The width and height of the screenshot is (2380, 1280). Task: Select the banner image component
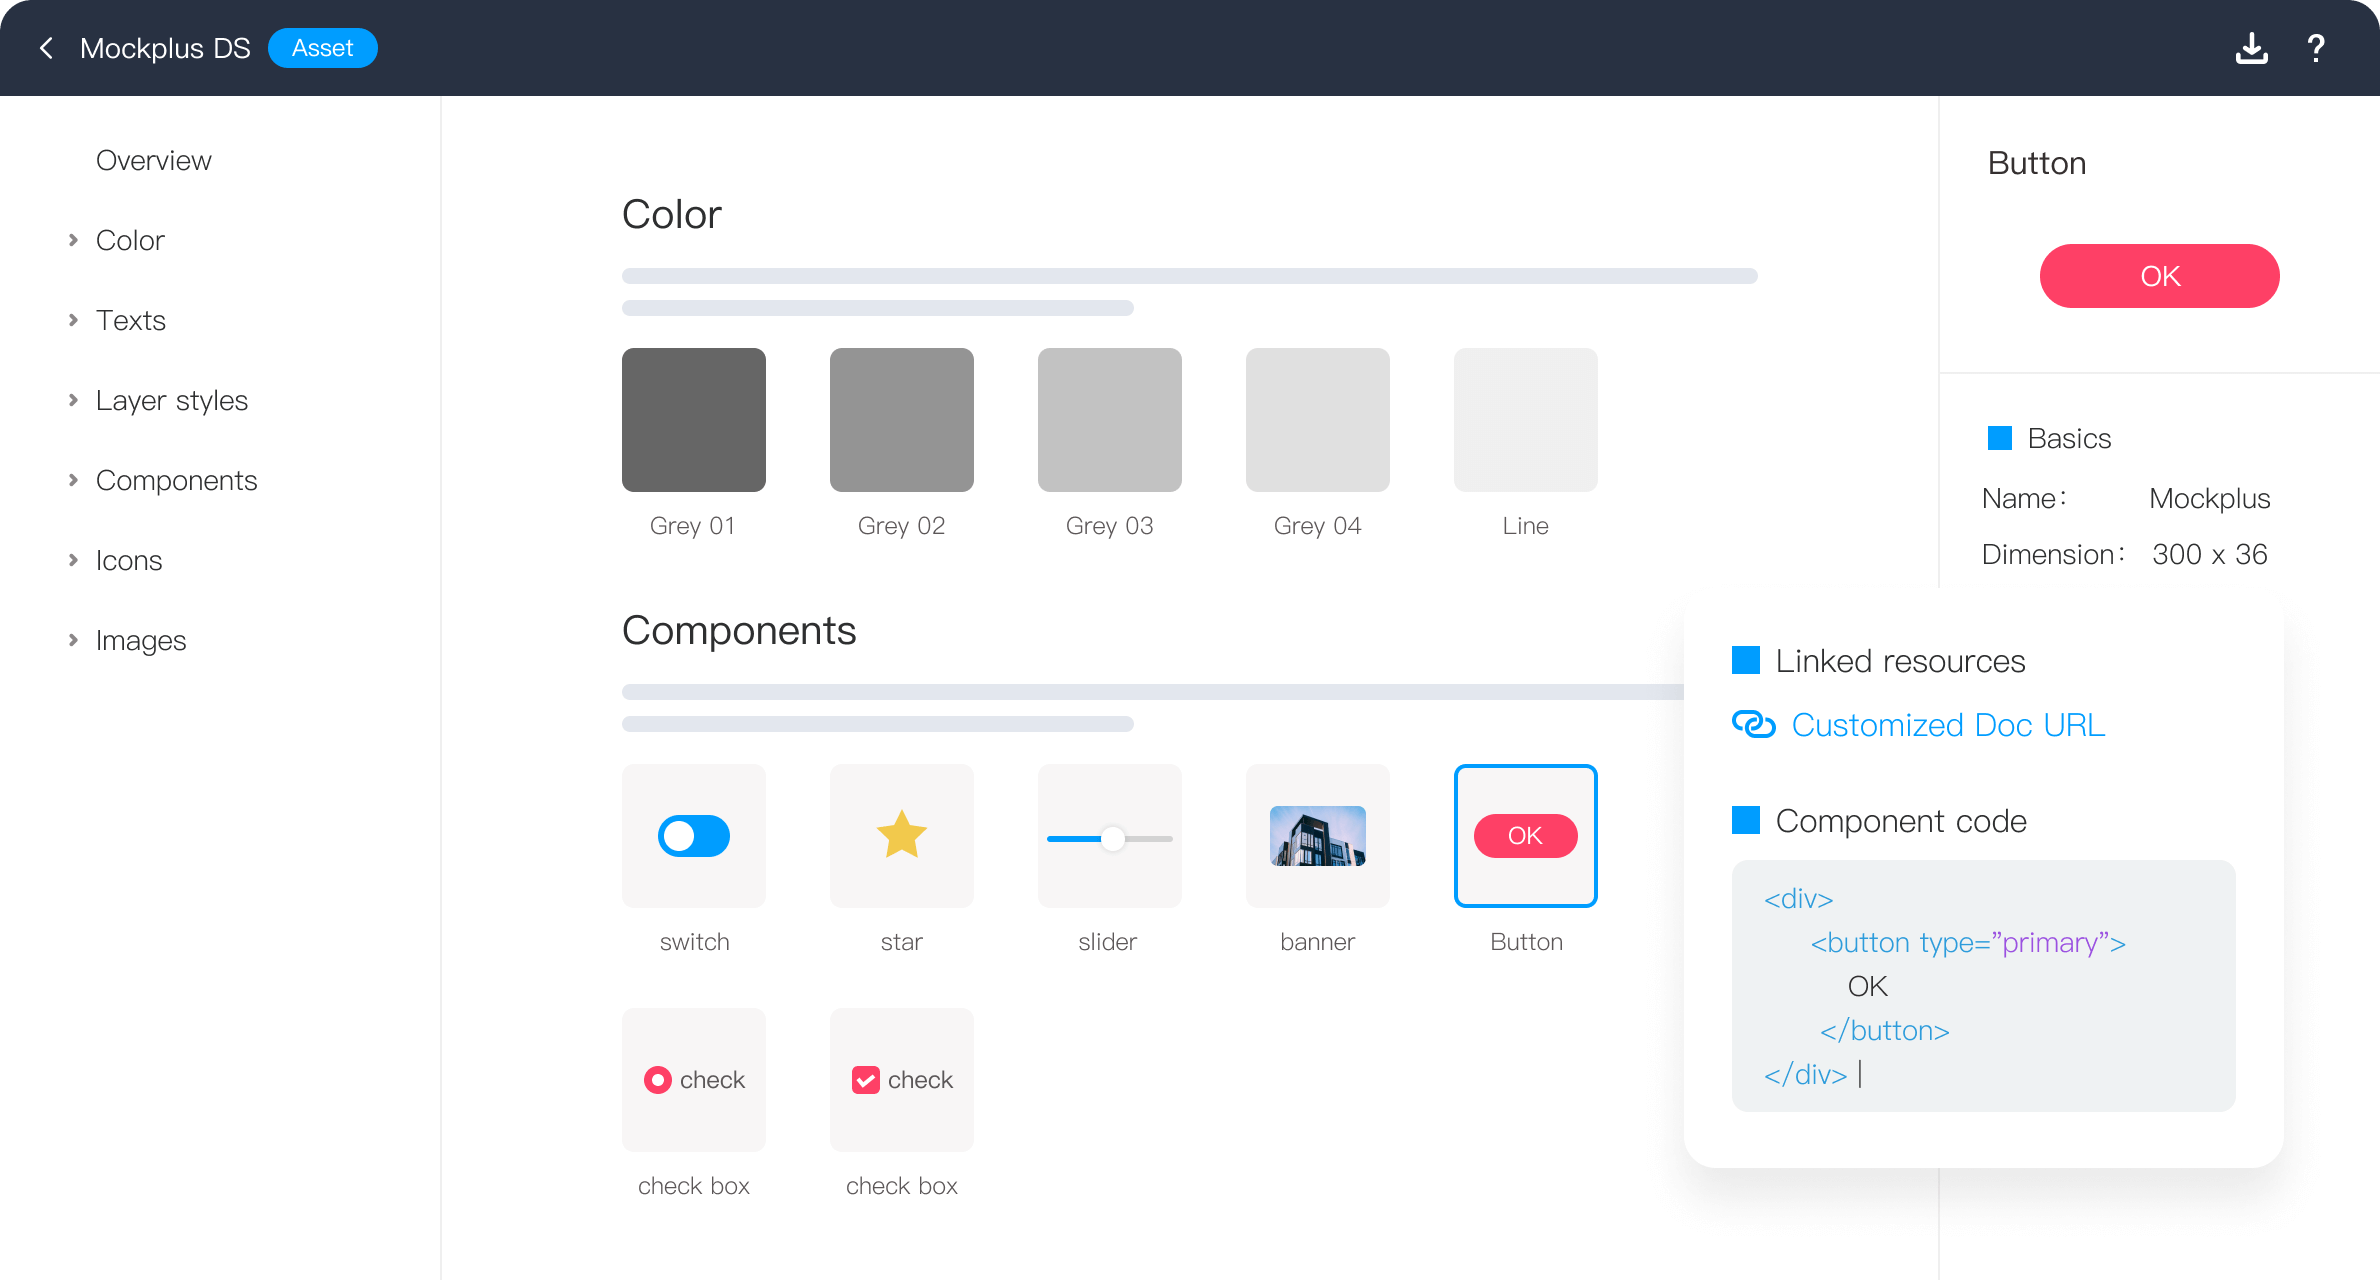[1317, 835]
